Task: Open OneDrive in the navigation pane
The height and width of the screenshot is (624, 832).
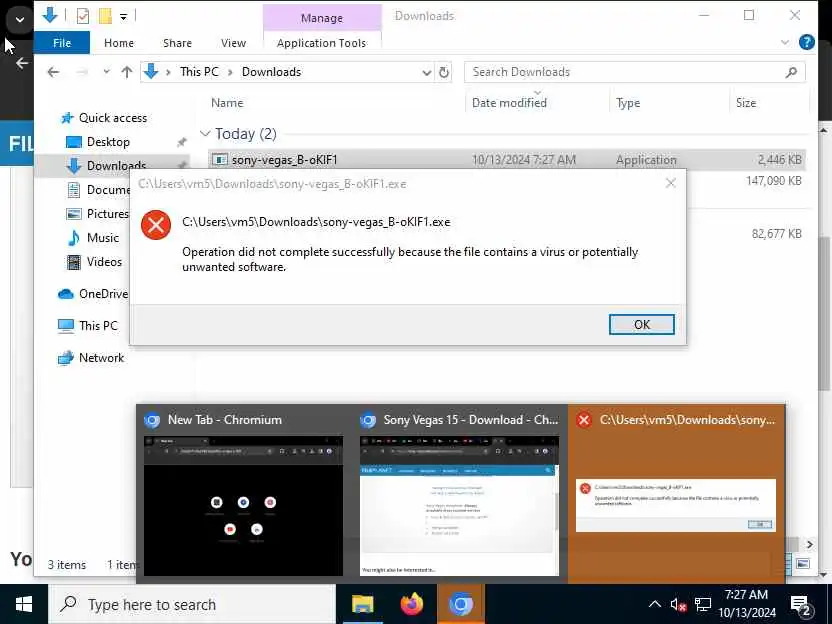Action: [103, 294]
